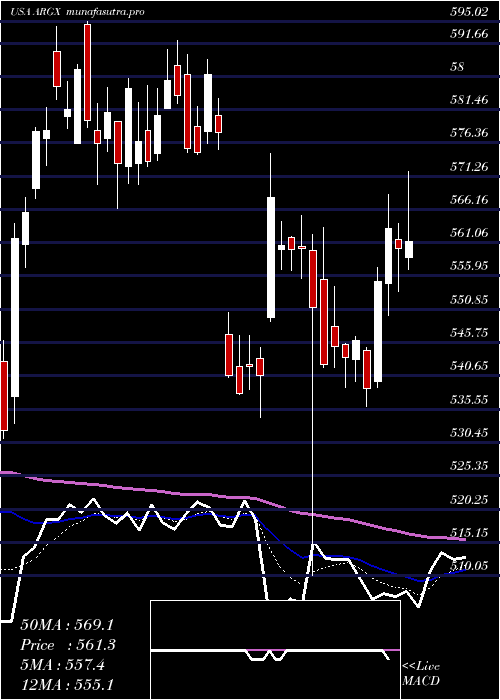Click the 566.16 price axis label
The height and width of the screenshot is (700, 500).
(x=468, y=200)
